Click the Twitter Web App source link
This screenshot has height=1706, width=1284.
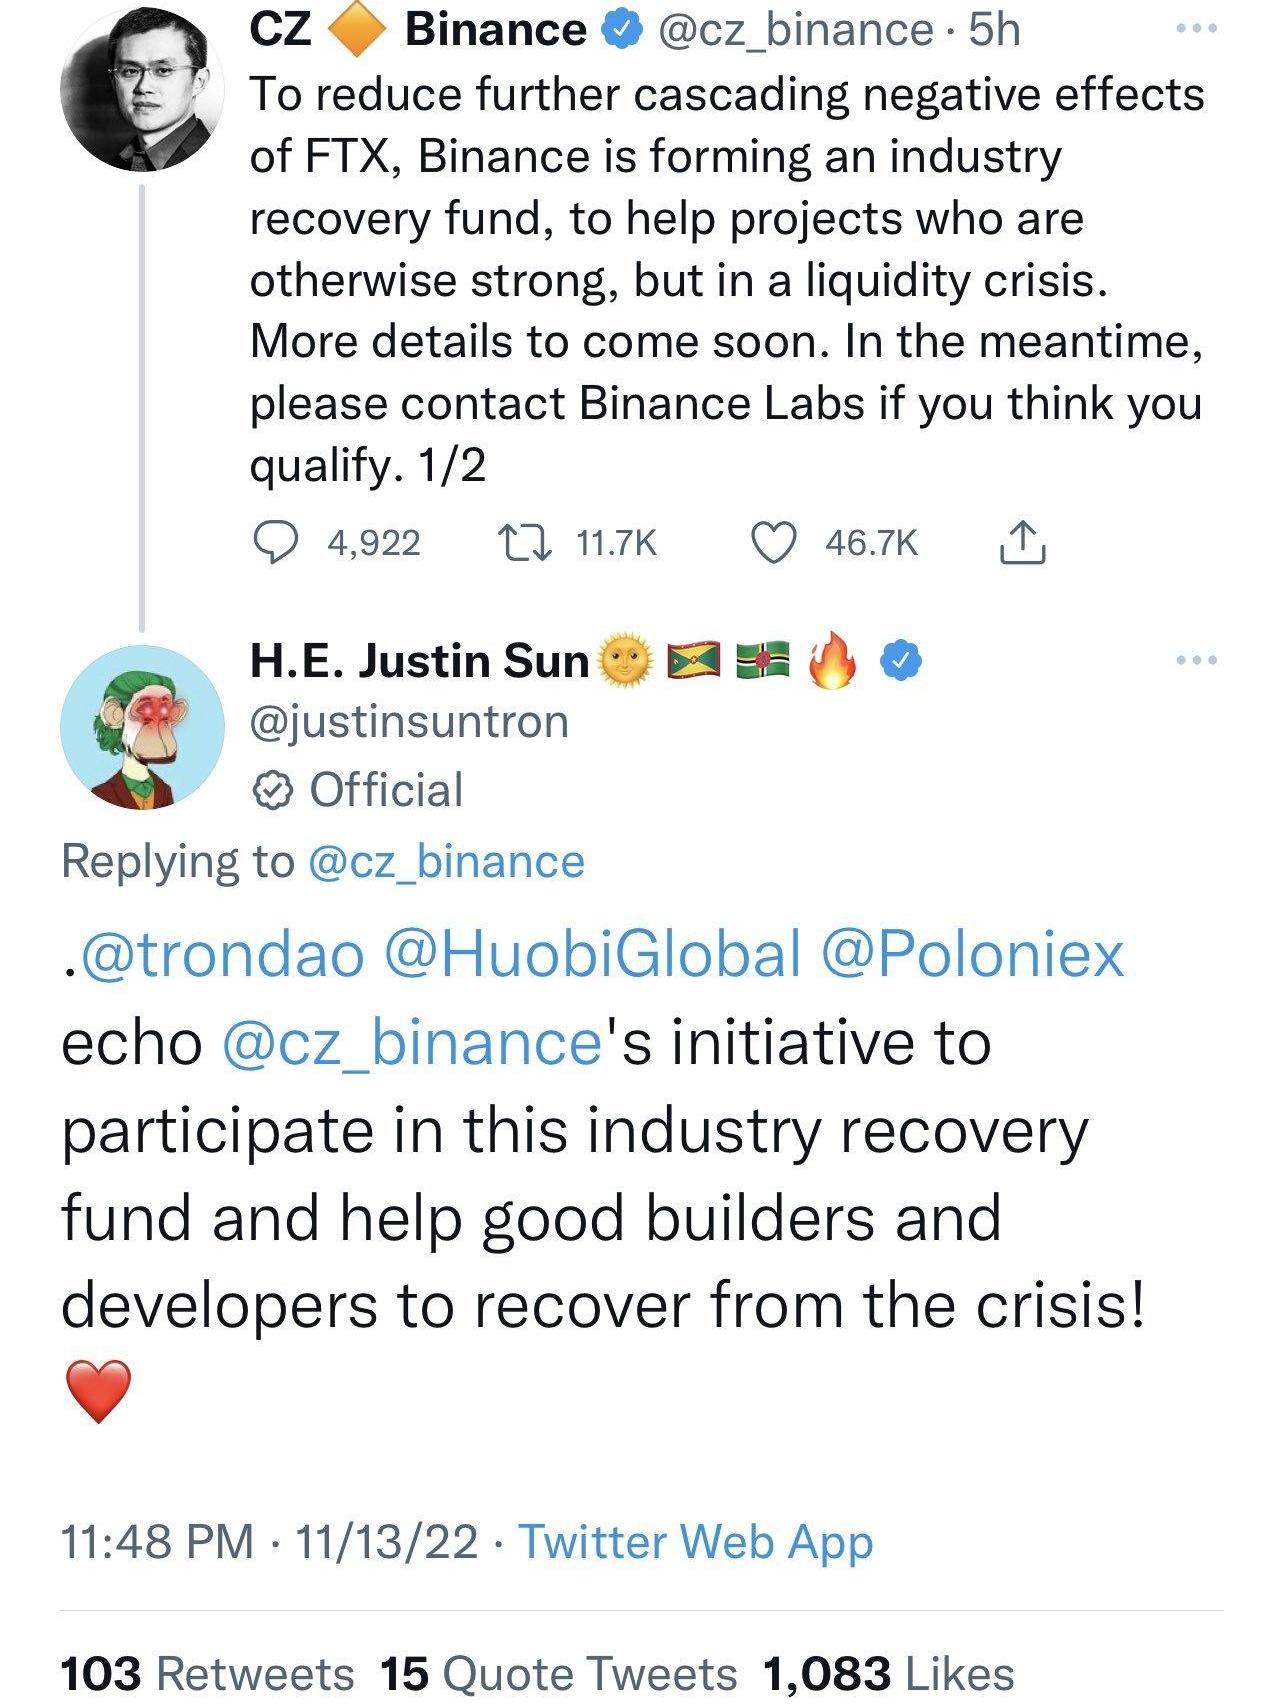coord(696,1541)
